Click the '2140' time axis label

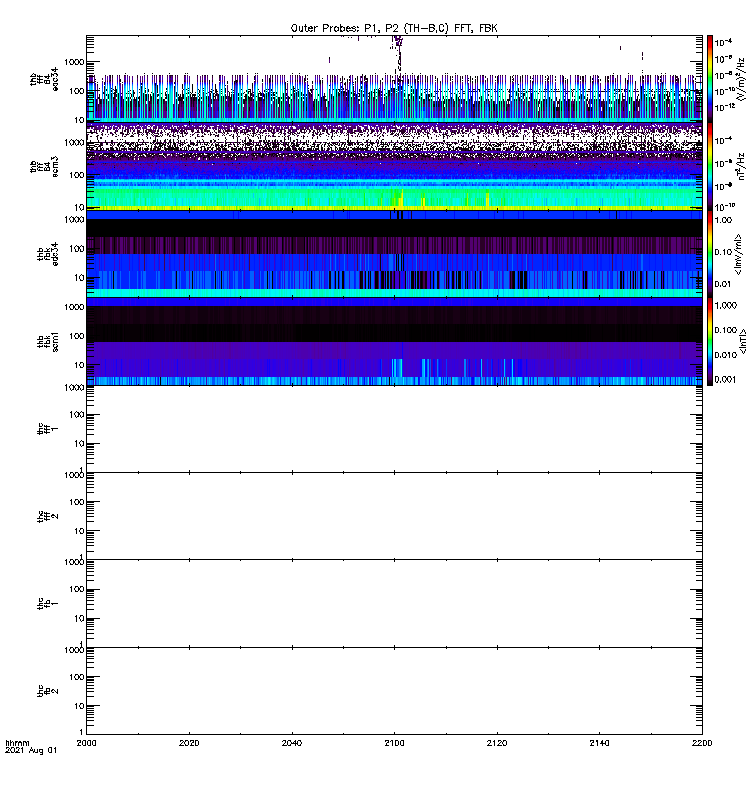tap(599, 743)
